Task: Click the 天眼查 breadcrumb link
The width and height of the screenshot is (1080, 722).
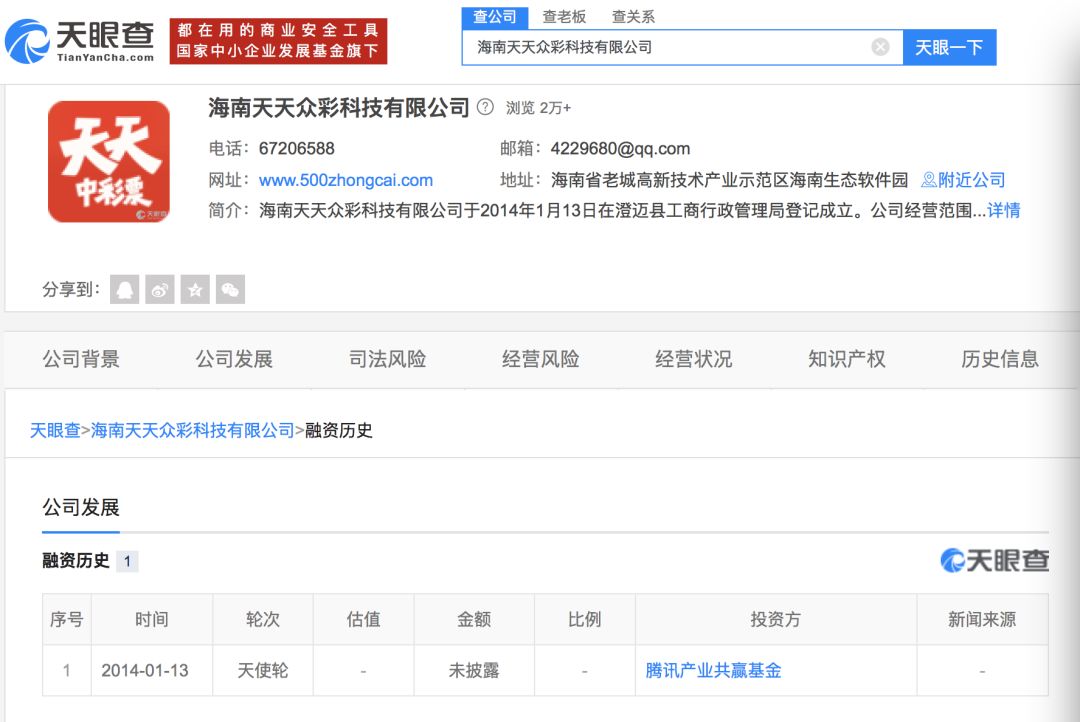Action: 55,431
